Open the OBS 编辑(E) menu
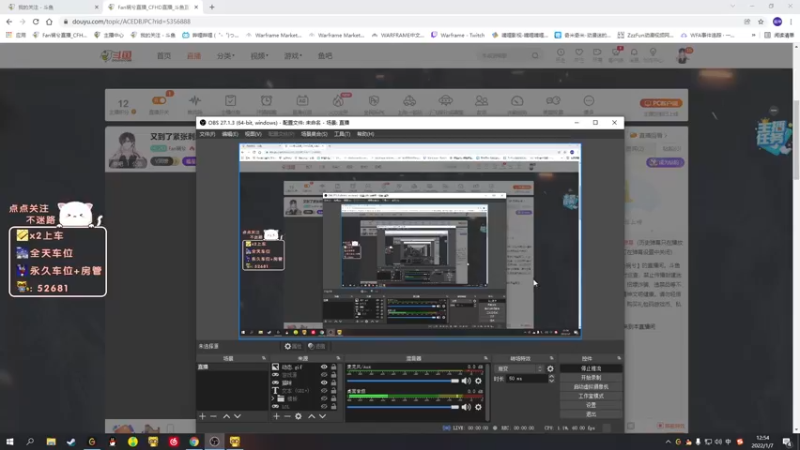Image resolution: width=800 pixels, height=450 pixels. coord(230,134)
